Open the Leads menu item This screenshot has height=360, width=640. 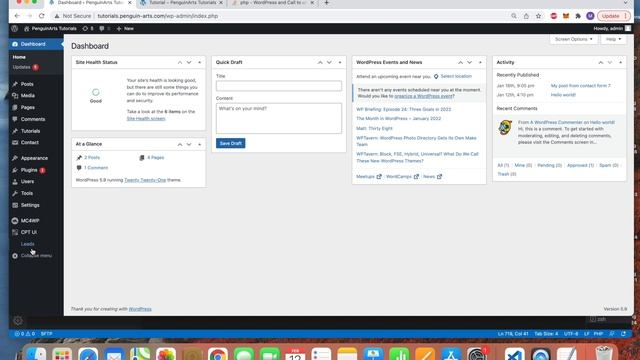click(27, 244)
